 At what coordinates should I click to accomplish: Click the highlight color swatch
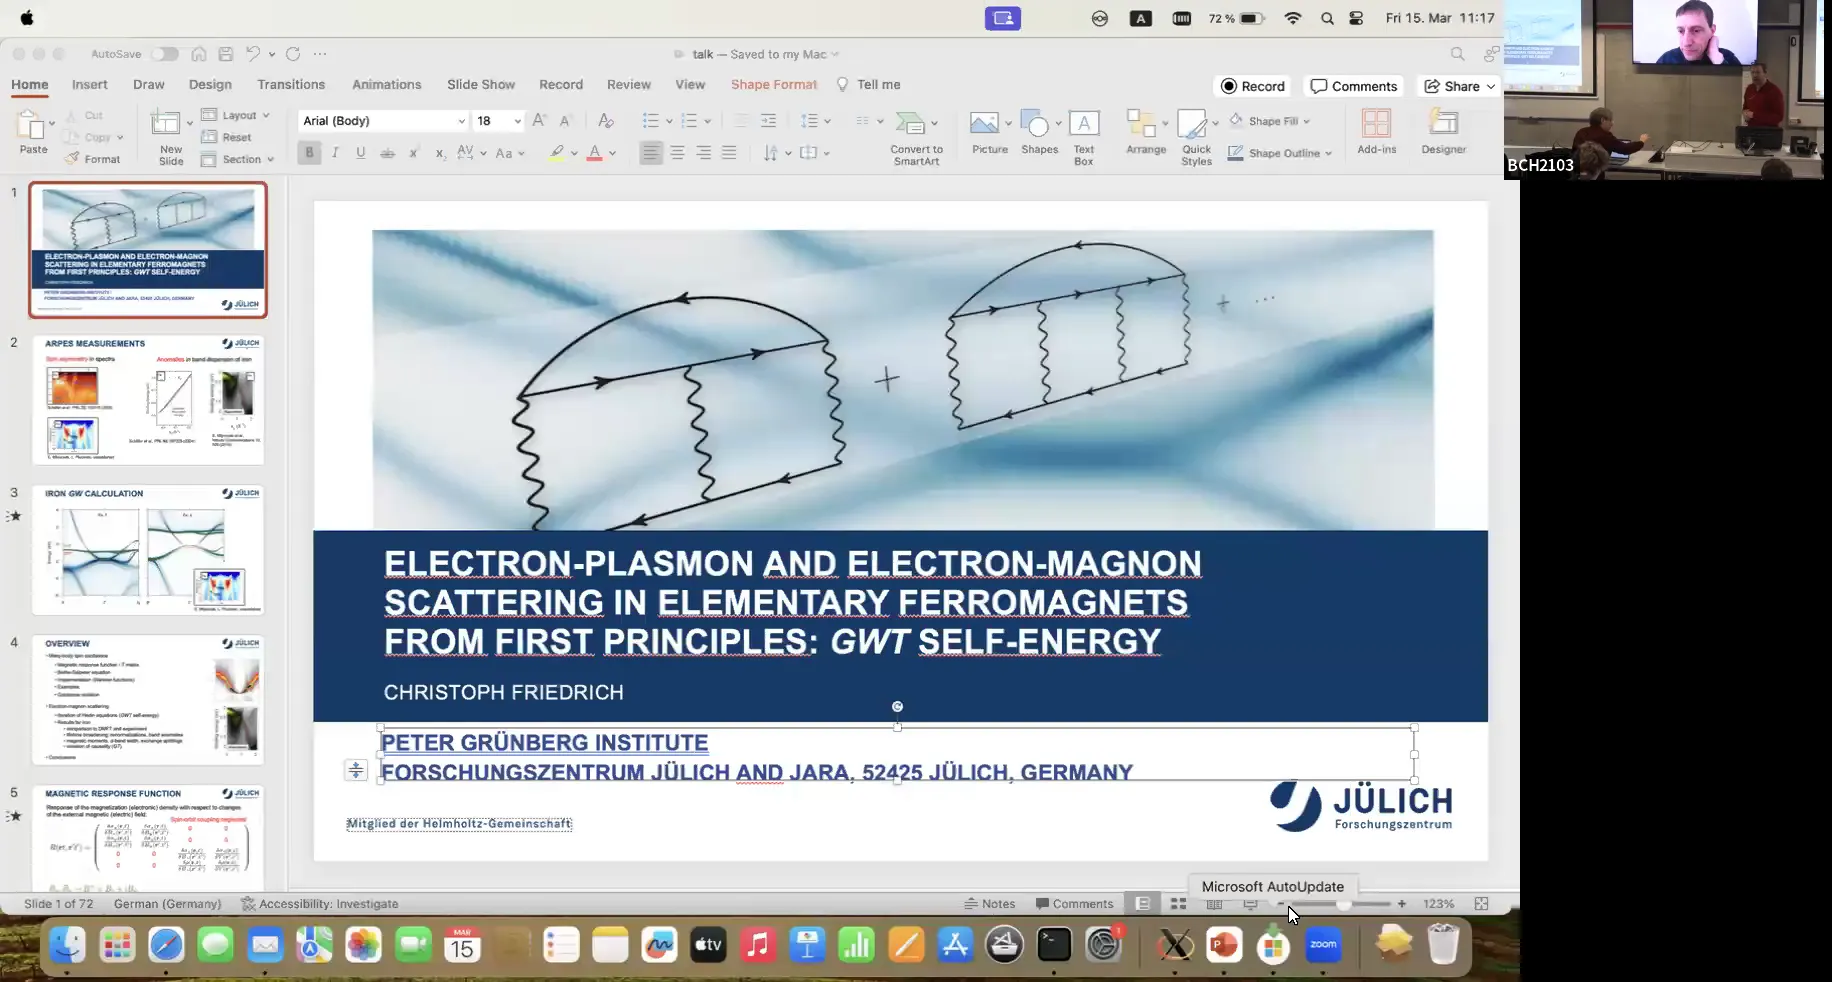[557, 153]
